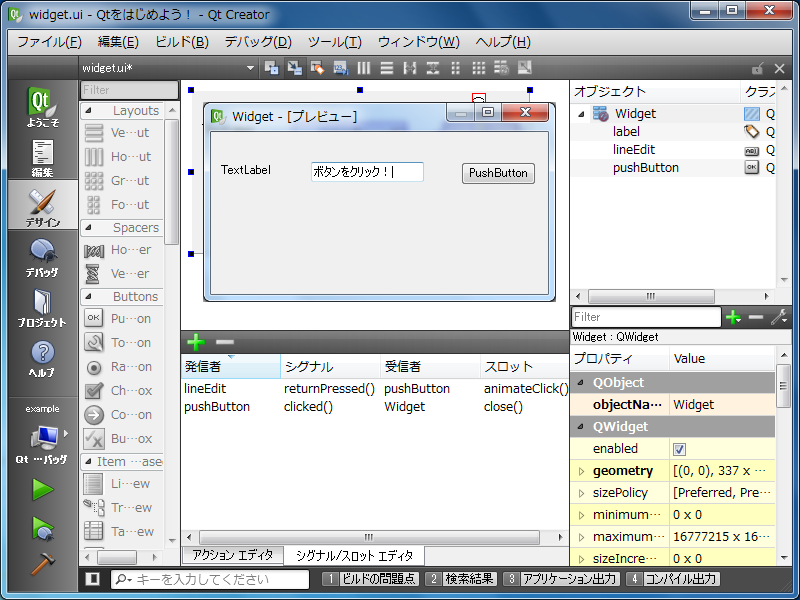Click the wrench icon in property editor

pos(778,317)
